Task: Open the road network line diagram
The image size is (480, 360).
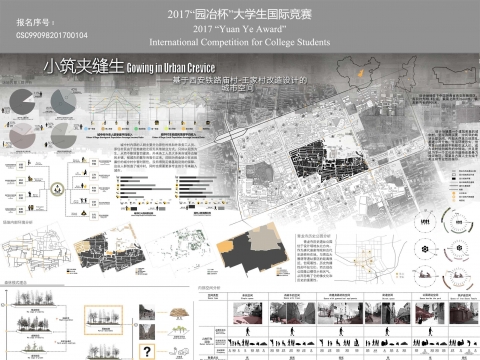Action: click(x=36, y=249)
